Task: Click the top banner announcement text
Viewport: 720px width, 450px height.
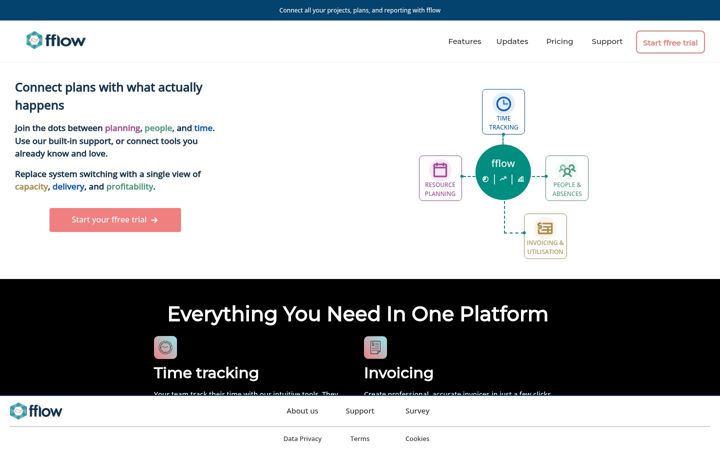Action: (360, 10)
